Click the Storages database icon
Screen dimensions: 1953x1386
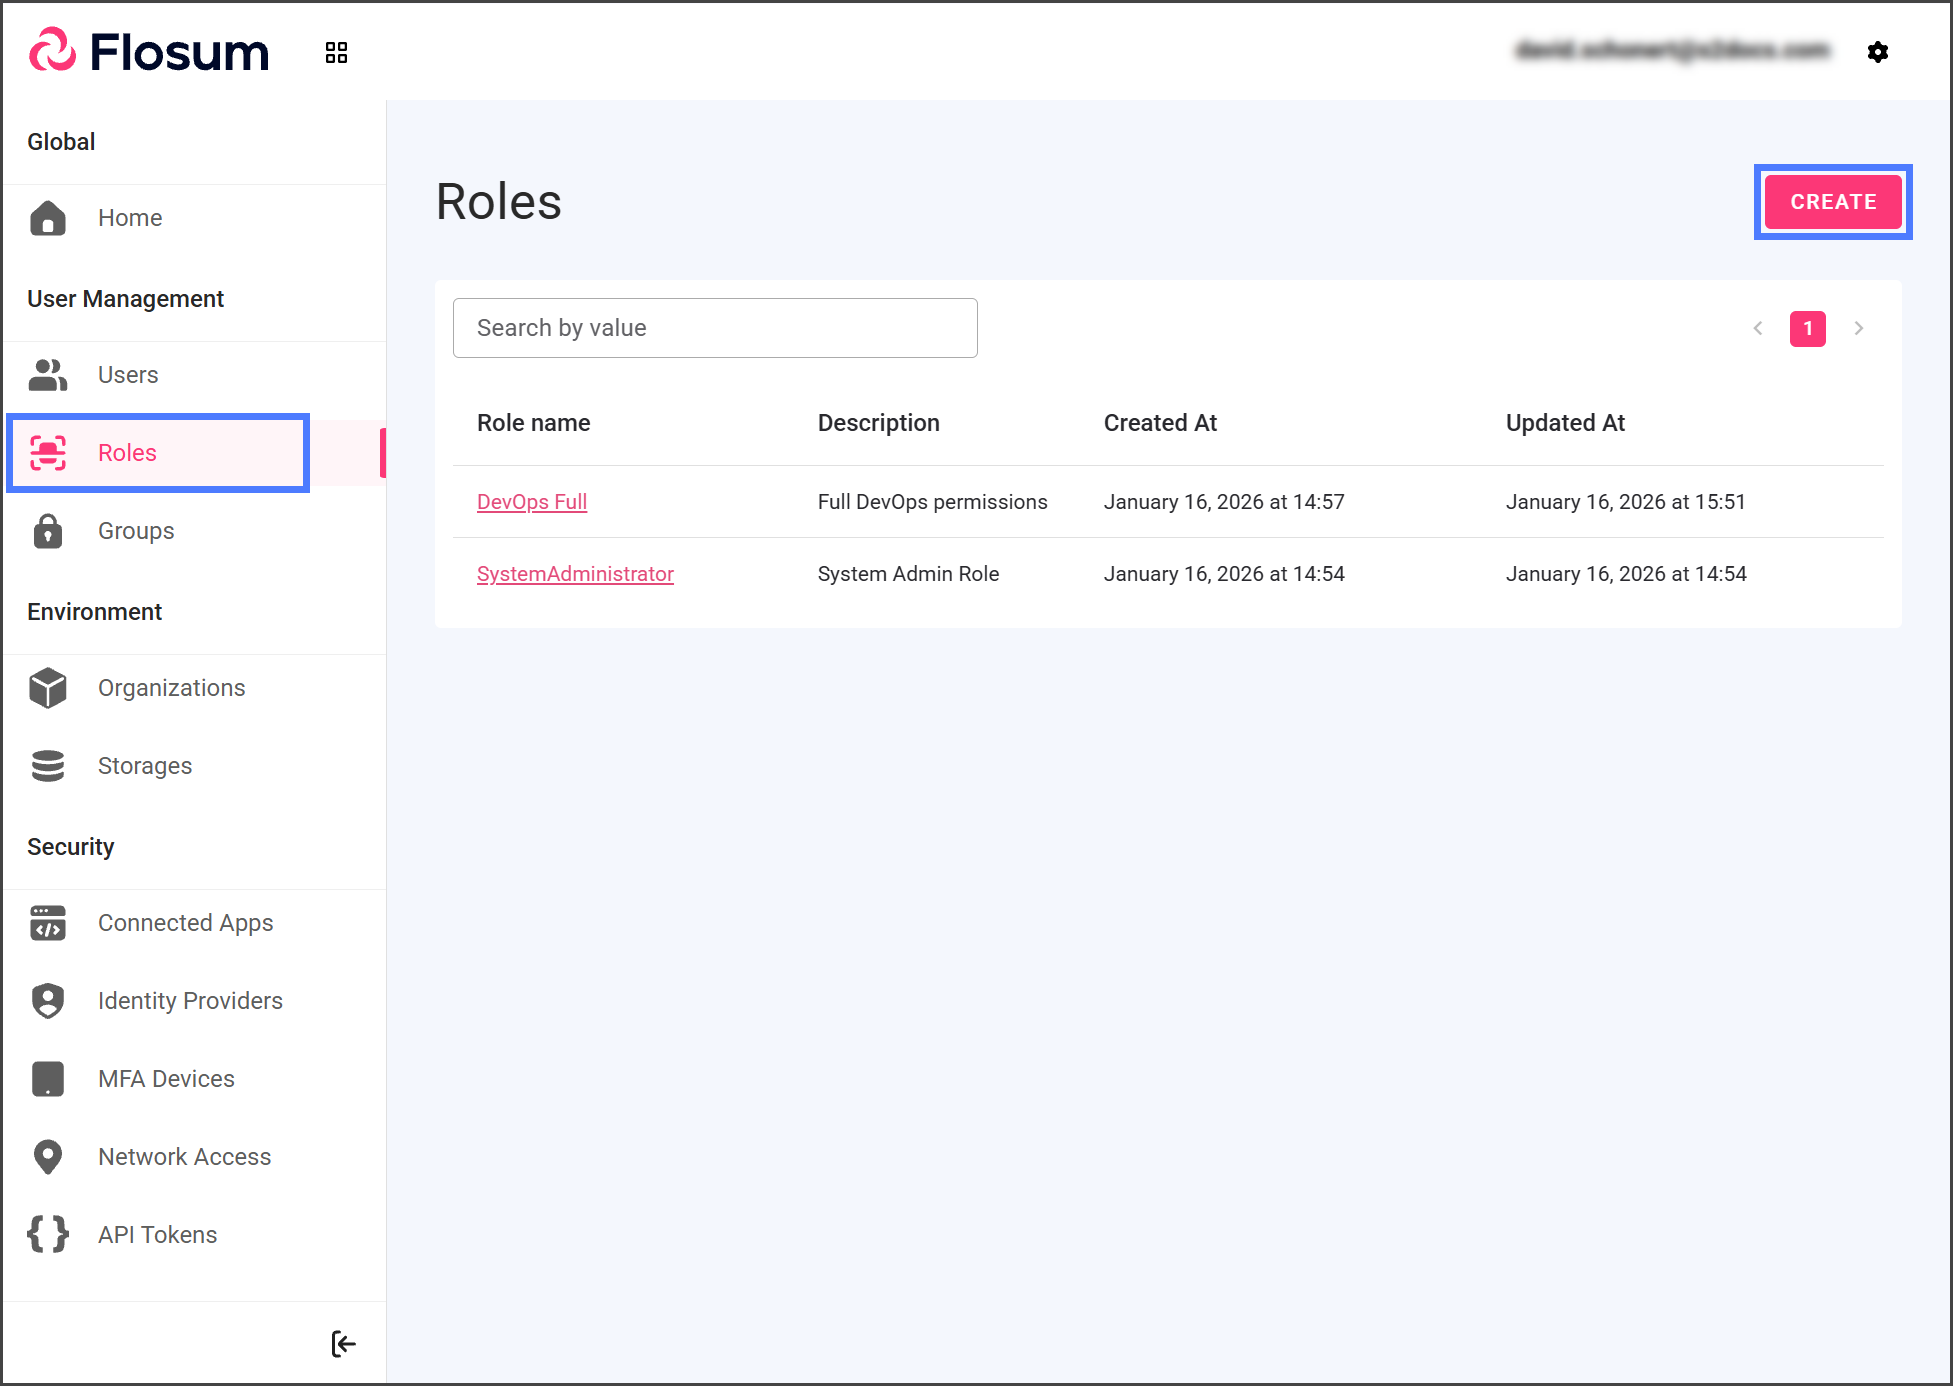pyautogui.click(x=48, y=766)
